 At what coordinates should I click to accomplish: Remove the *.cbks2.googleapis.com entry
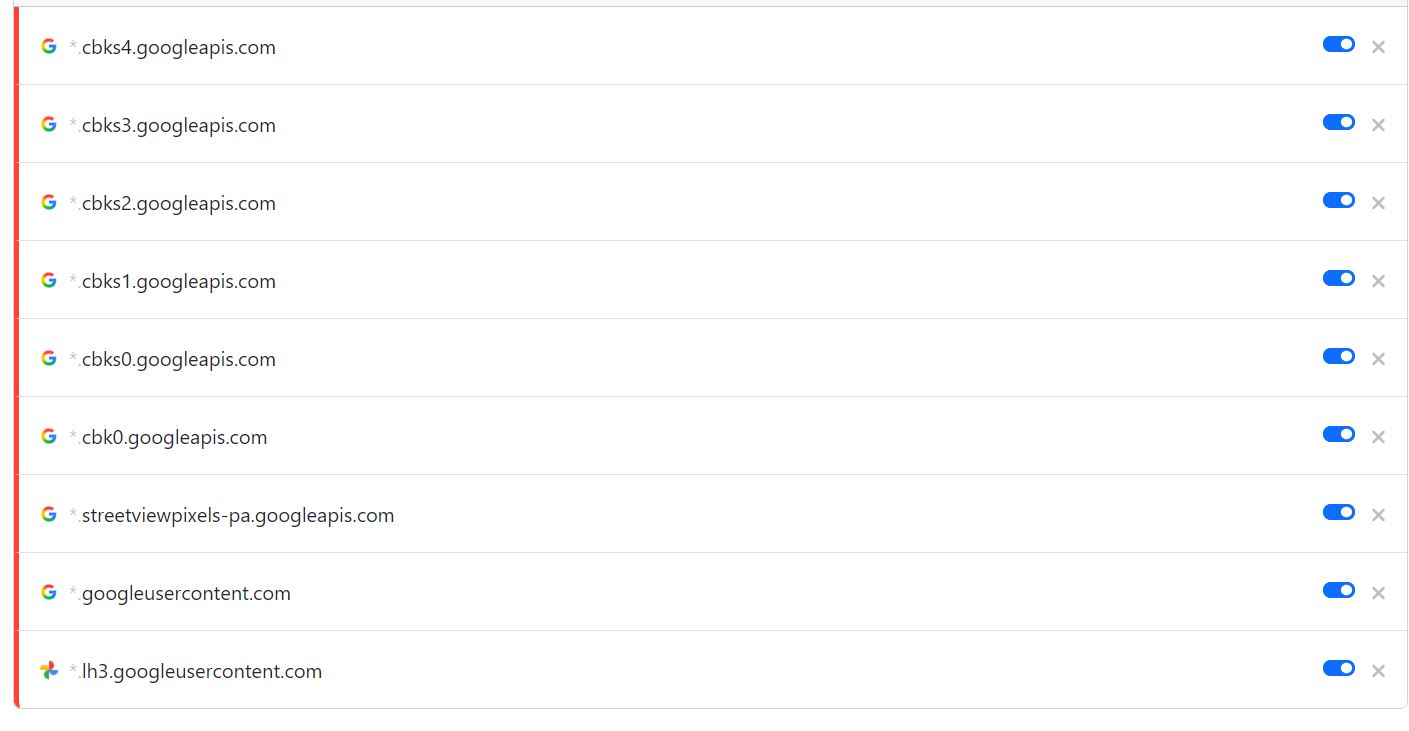1378,203
